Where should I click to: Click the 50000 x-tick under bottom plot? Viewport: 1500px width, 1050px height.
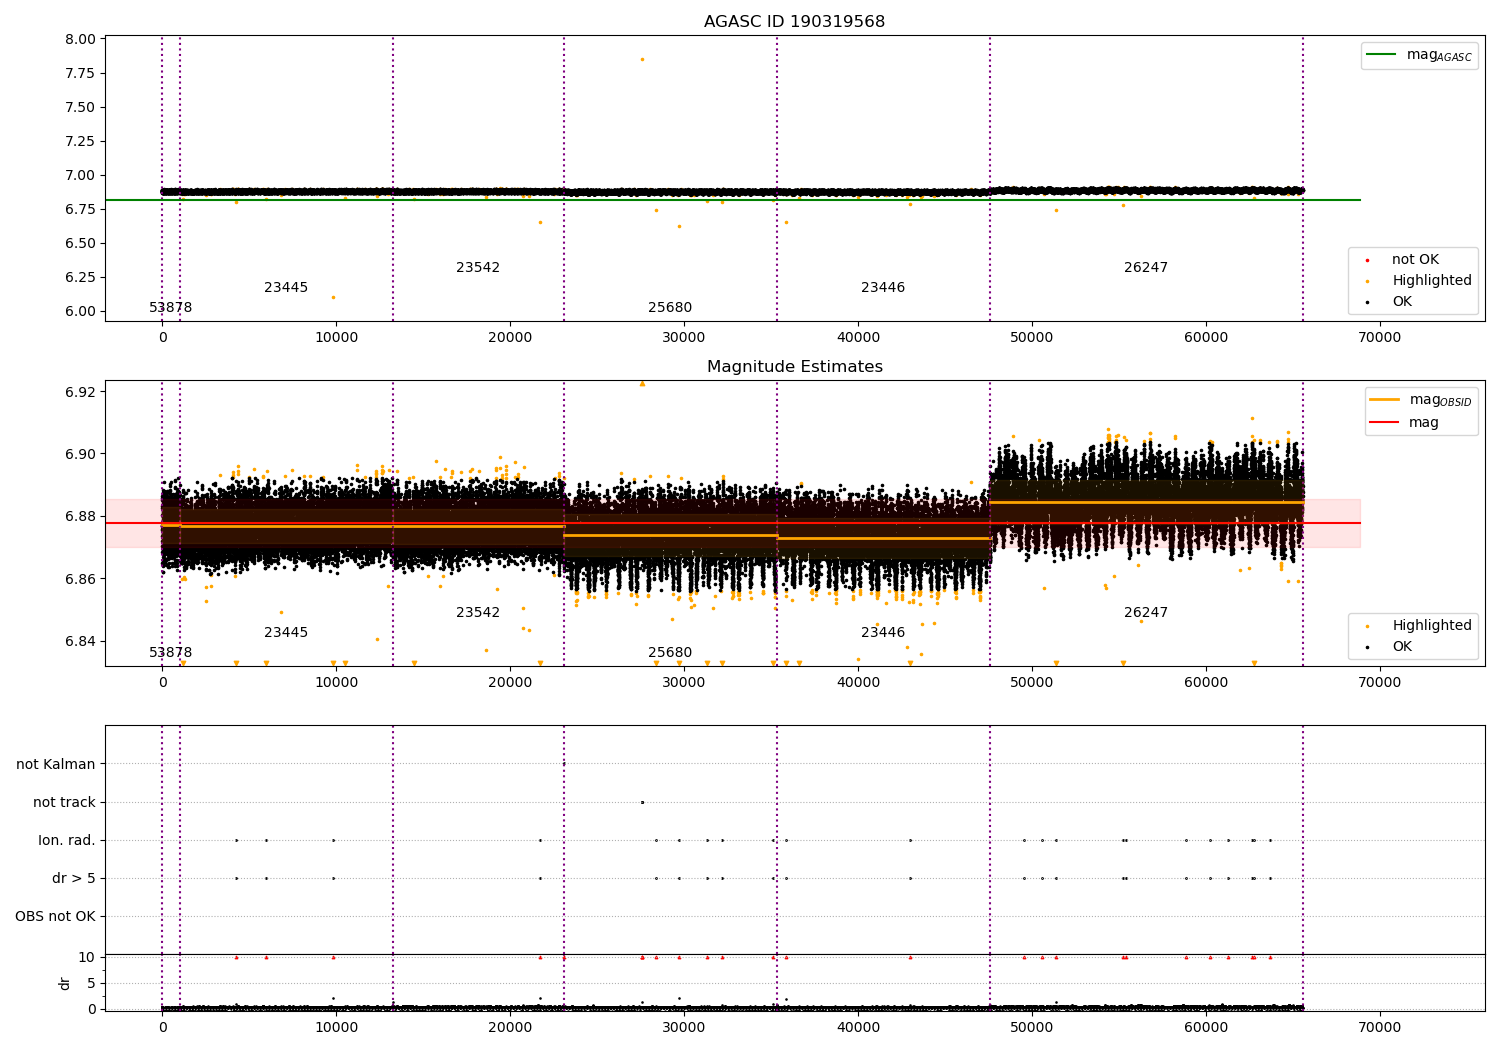pyautogui.click(x=1031, y=1027)
